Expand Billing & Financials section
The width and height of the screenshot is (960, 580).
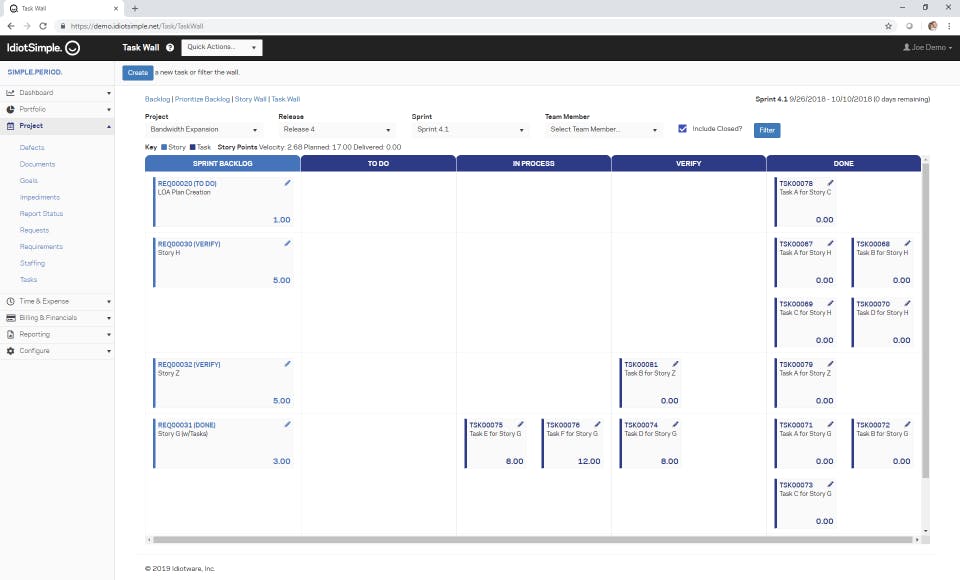click(x=58, y=318)
